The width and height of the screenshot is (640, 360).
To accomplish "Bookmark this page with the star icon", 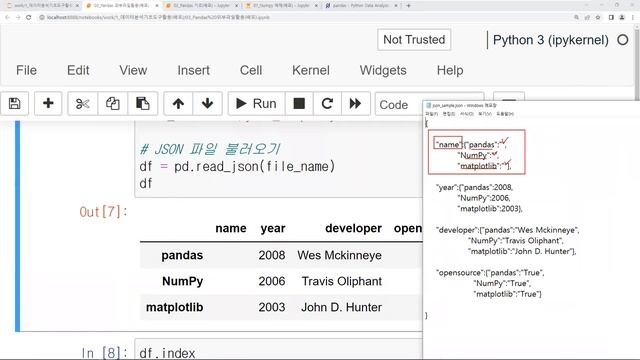I will pos(598,18).
